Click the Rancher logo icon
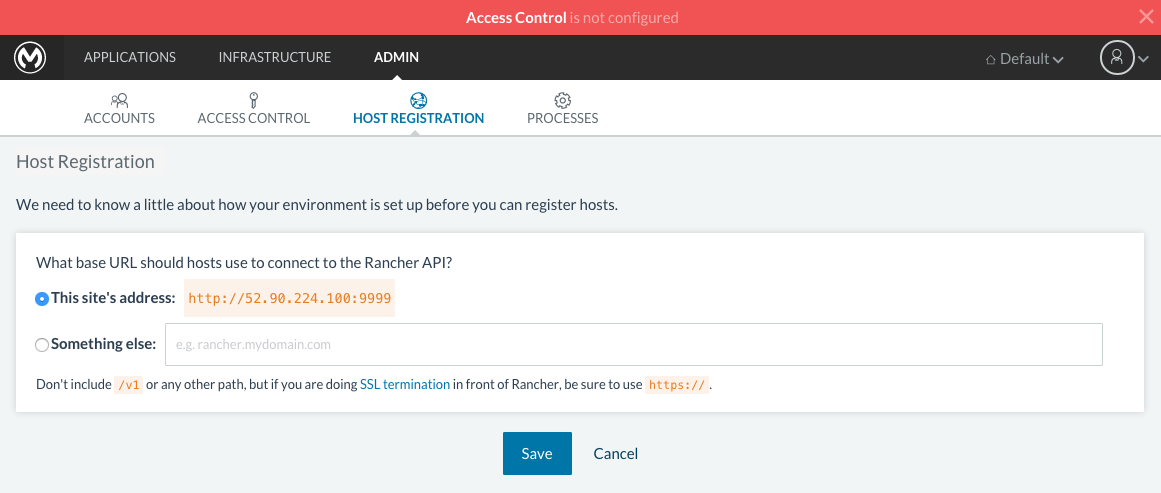The width and height of the screenshot is (1161, 493). point(31,57)
